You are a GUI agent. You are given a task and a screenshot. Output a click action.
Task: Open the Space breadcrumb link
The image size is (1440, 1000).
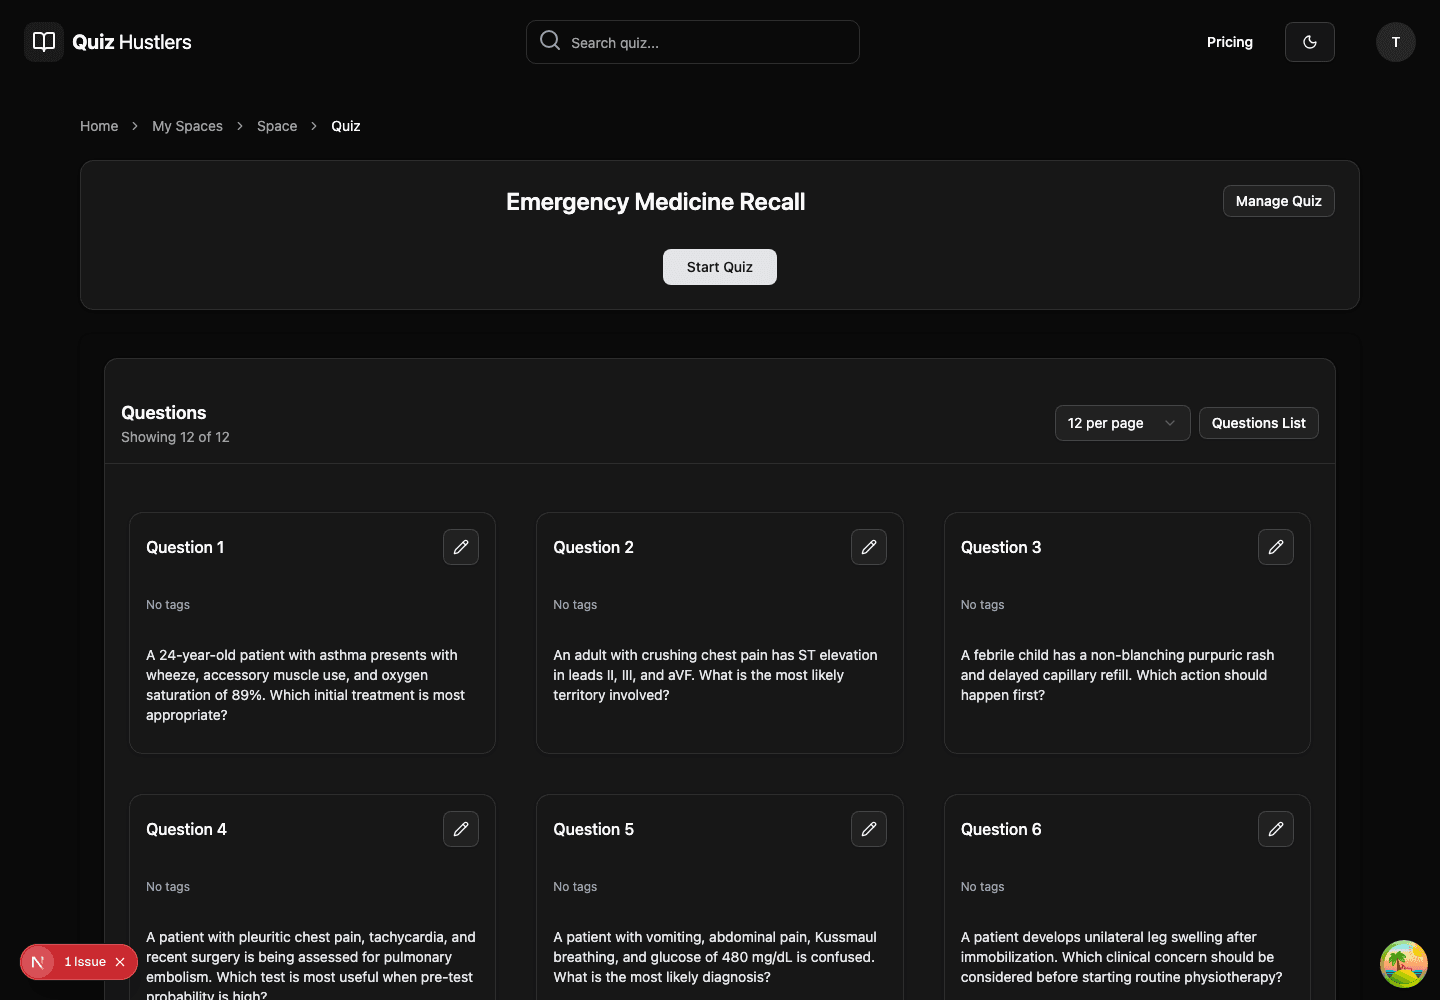point(277,126)
